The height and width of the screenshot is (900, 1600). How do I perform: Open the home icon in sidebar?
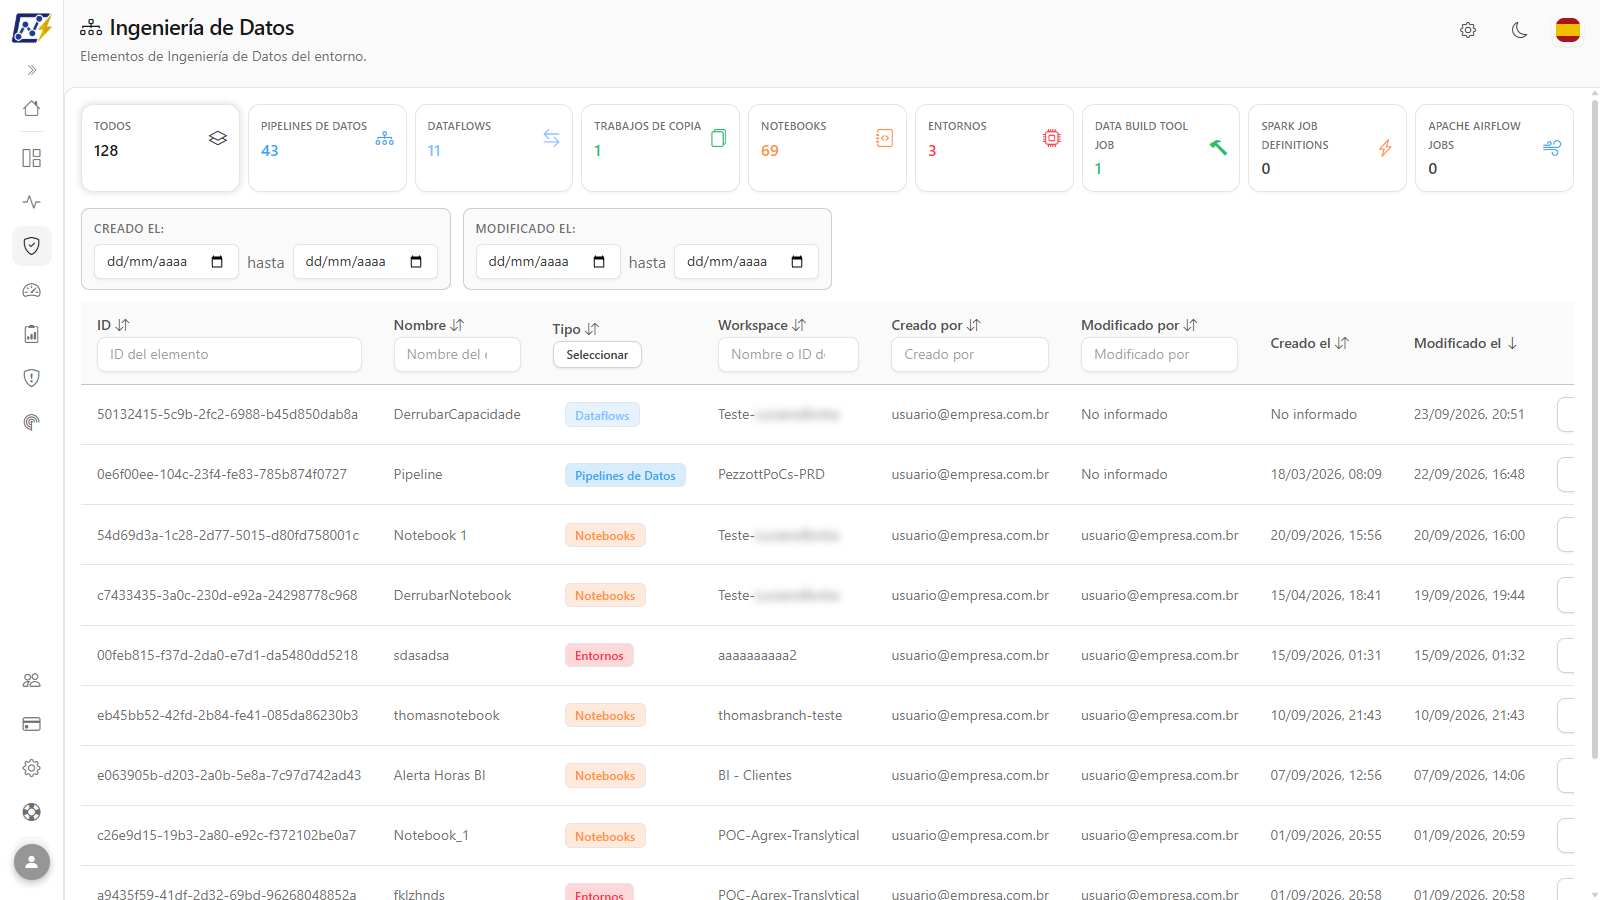pos(32,109)
